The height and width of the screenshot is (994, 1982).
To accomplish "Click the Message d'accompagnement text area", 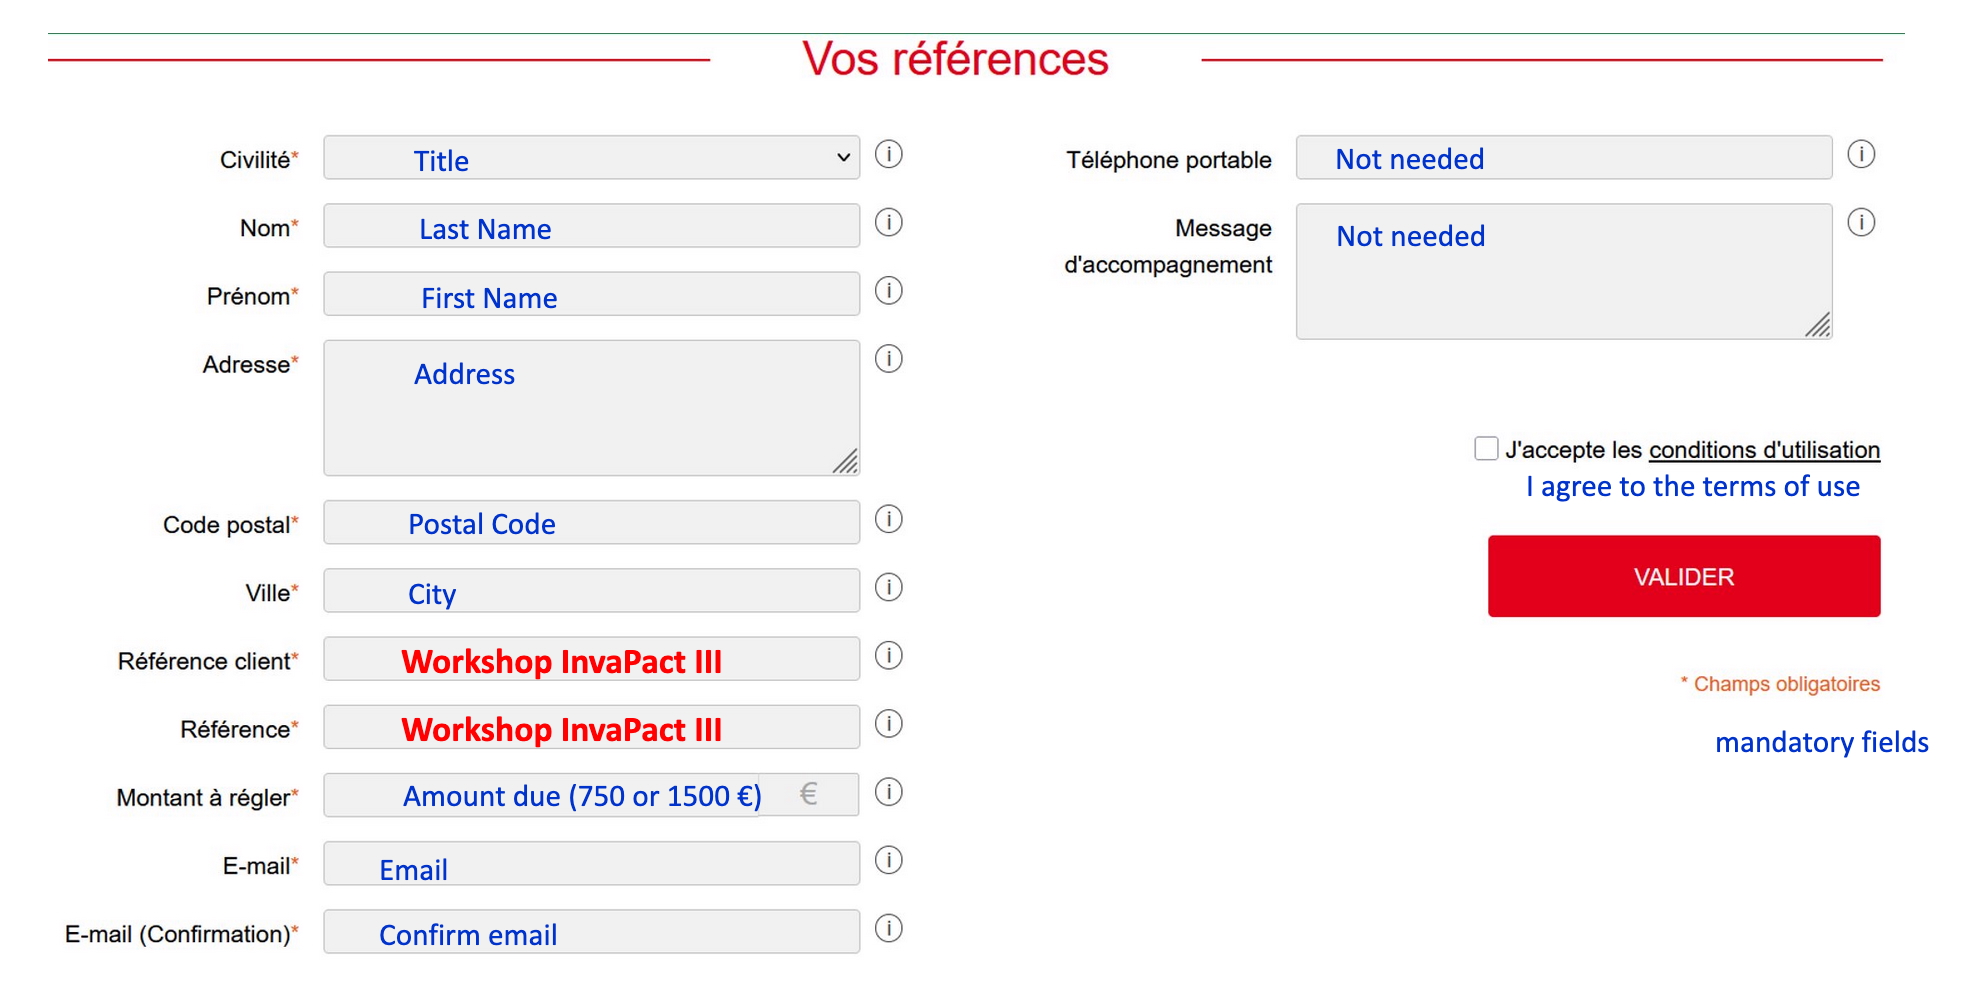I will click(x=1563, y=272).
